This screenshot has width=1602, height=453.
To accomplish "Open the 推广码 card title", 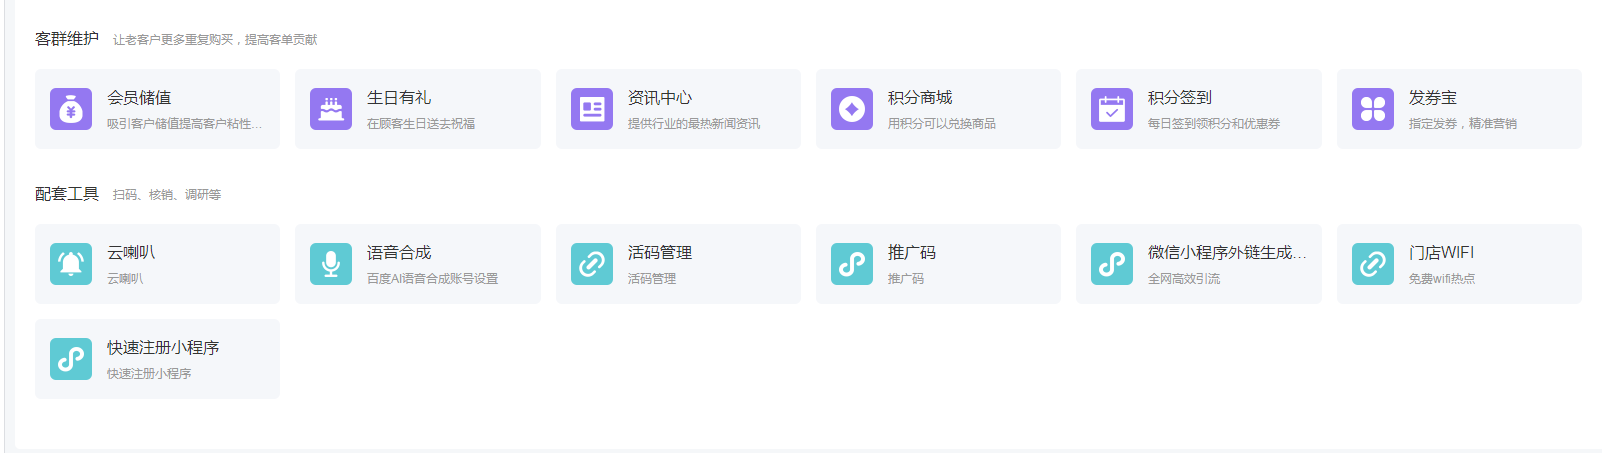I will click(x=912, y=253).
